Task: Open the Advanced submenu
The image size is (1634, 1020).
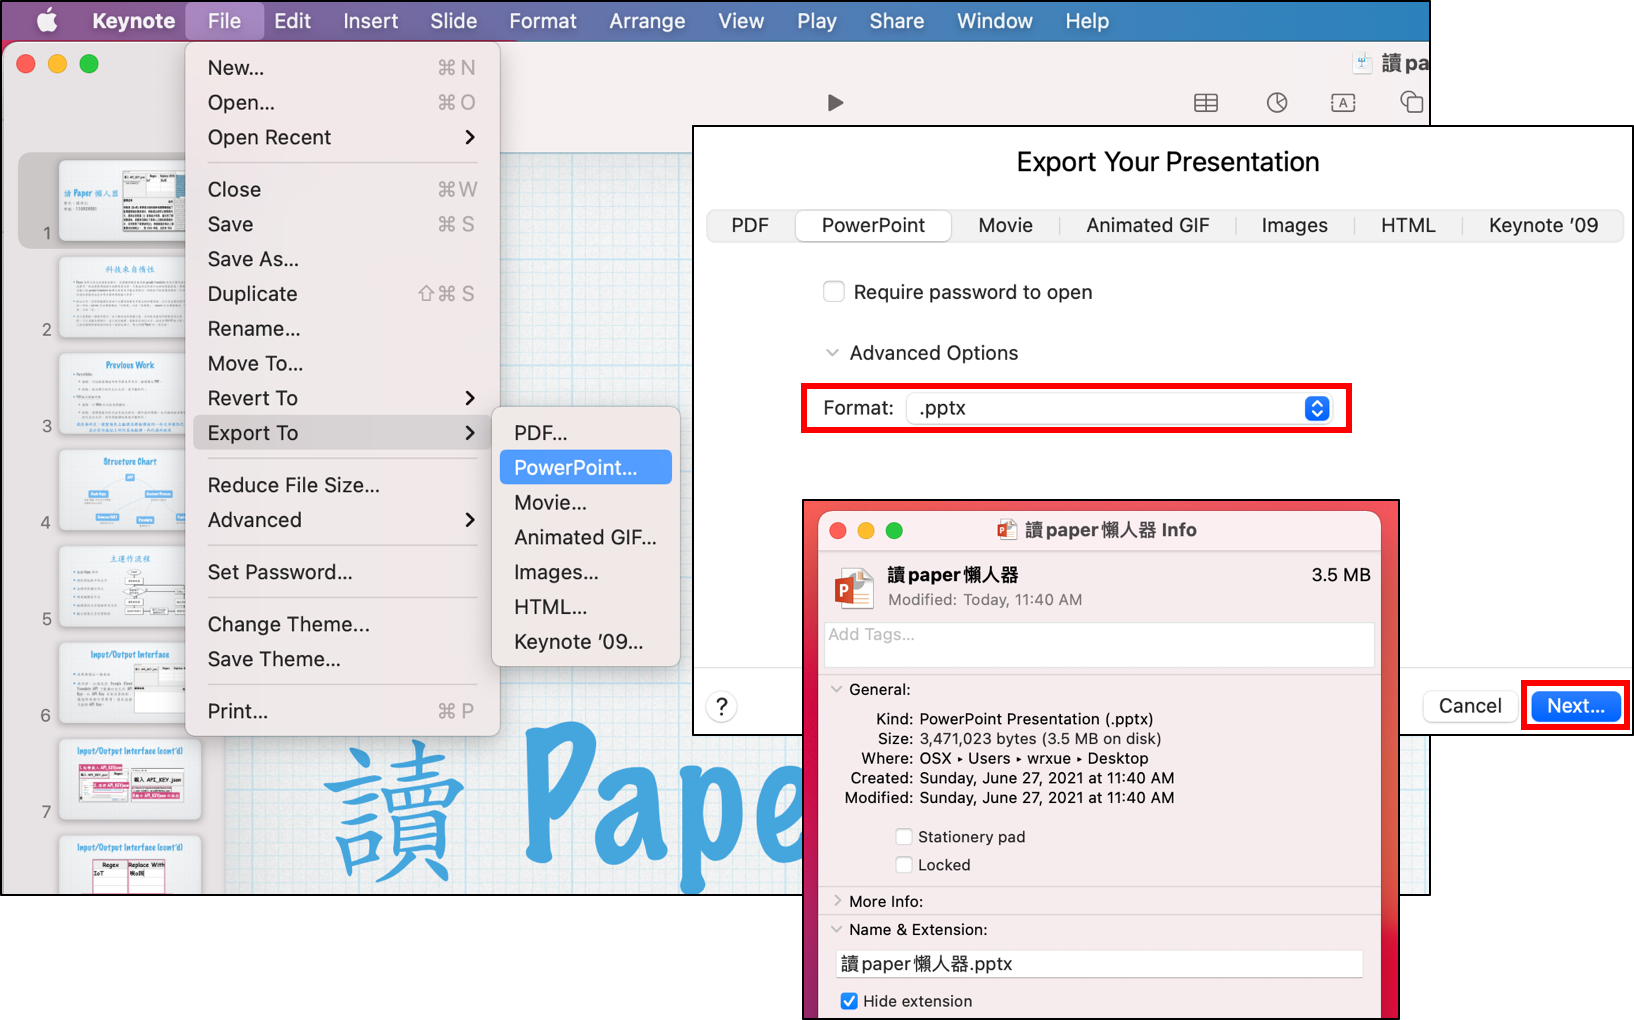Action: [342, 520]
